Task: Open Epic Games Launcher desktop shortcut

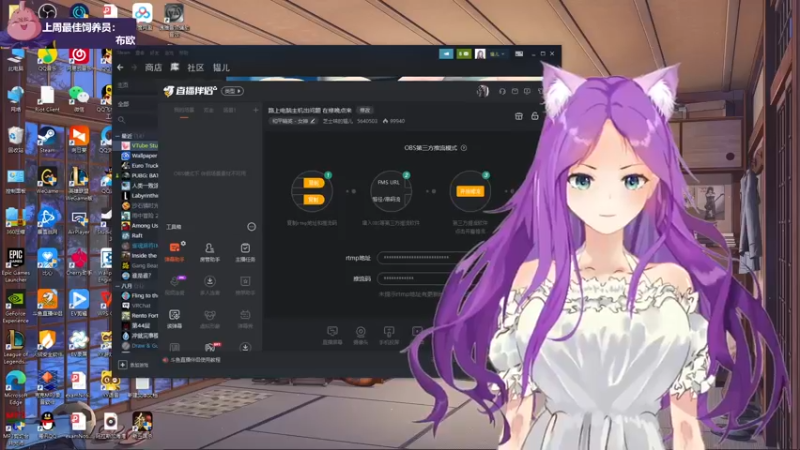Action: point(16,265)
